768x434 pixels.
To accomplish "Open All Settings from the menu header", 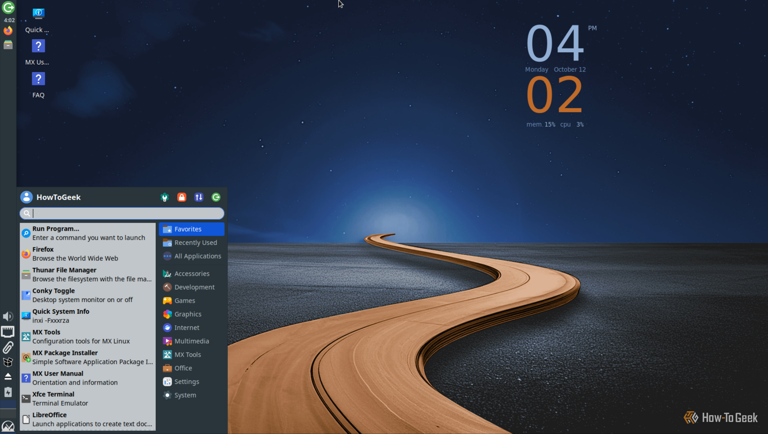I will click(x=165, y=197).
